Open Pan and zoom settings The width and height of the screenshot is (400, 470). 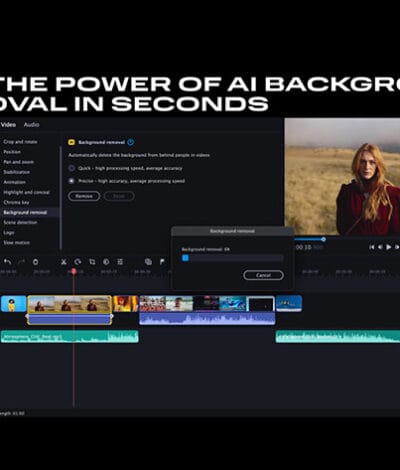pos(19,162)
